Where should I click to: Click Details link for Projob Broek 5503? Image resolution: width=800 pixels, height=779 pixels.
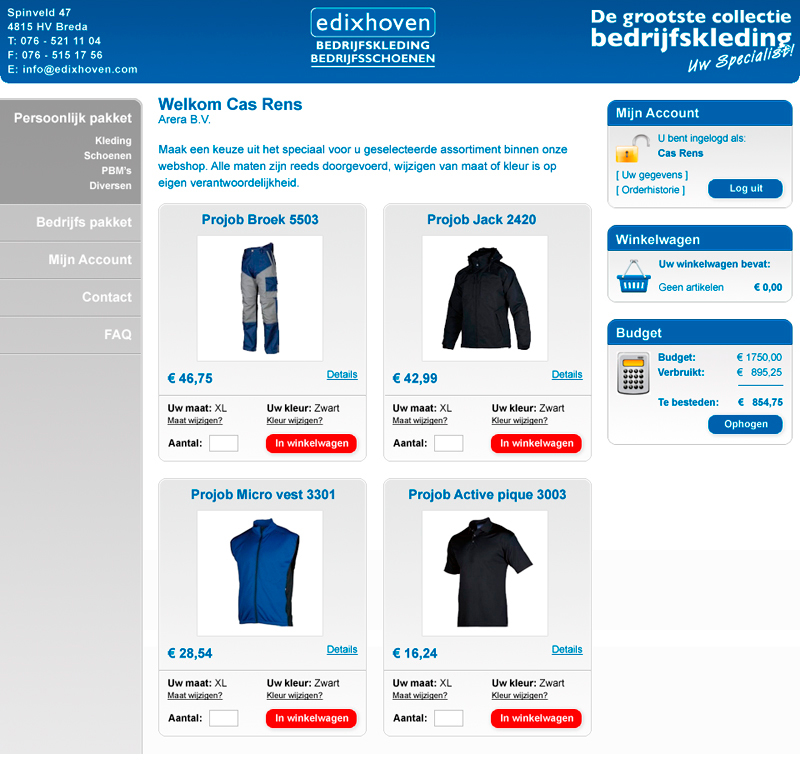click(x=342, y=374)
